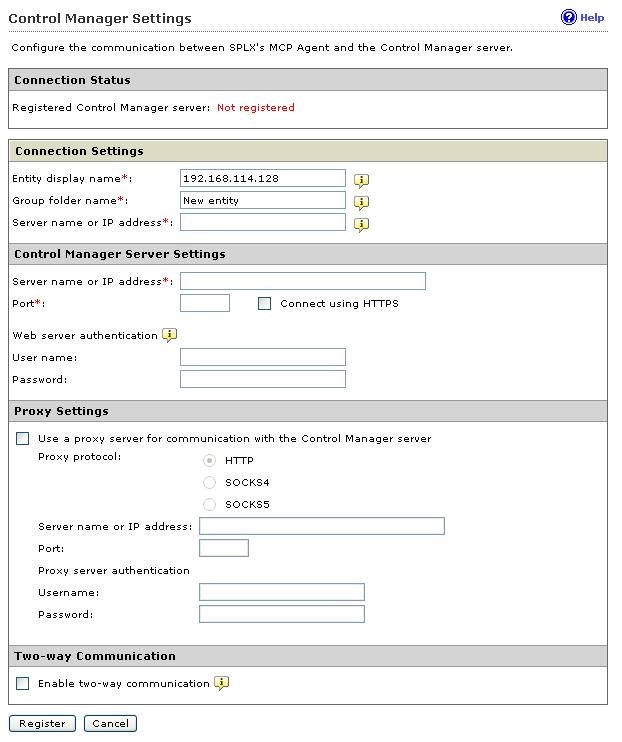The image size is (622, 742).
Task: Choose SOCKS5 proxy protocol
Action: (x=209, y=505)
